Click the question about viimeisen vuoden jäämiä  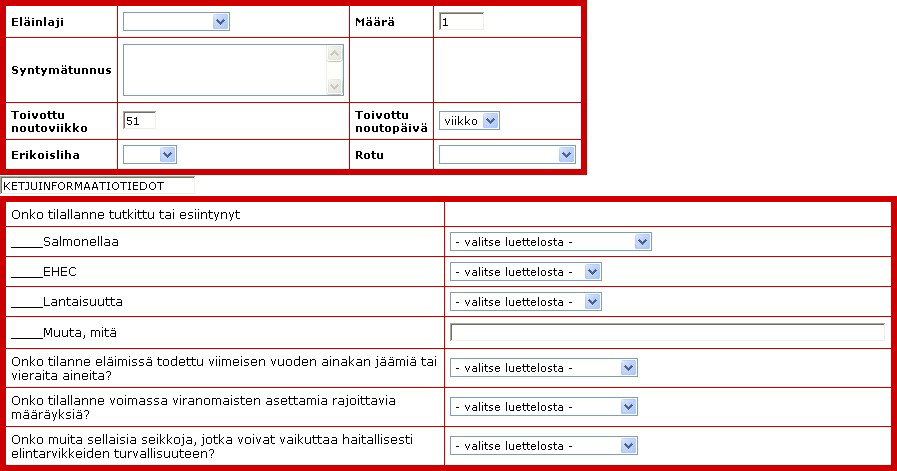tap(224, 368)
